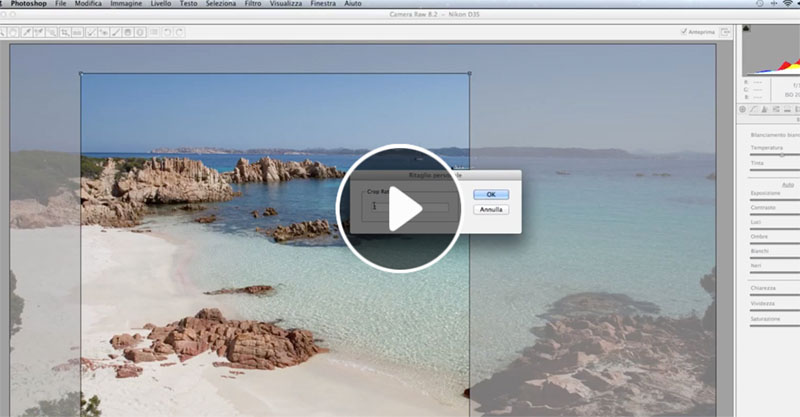Open the Visualizza menu

(286, 4)
